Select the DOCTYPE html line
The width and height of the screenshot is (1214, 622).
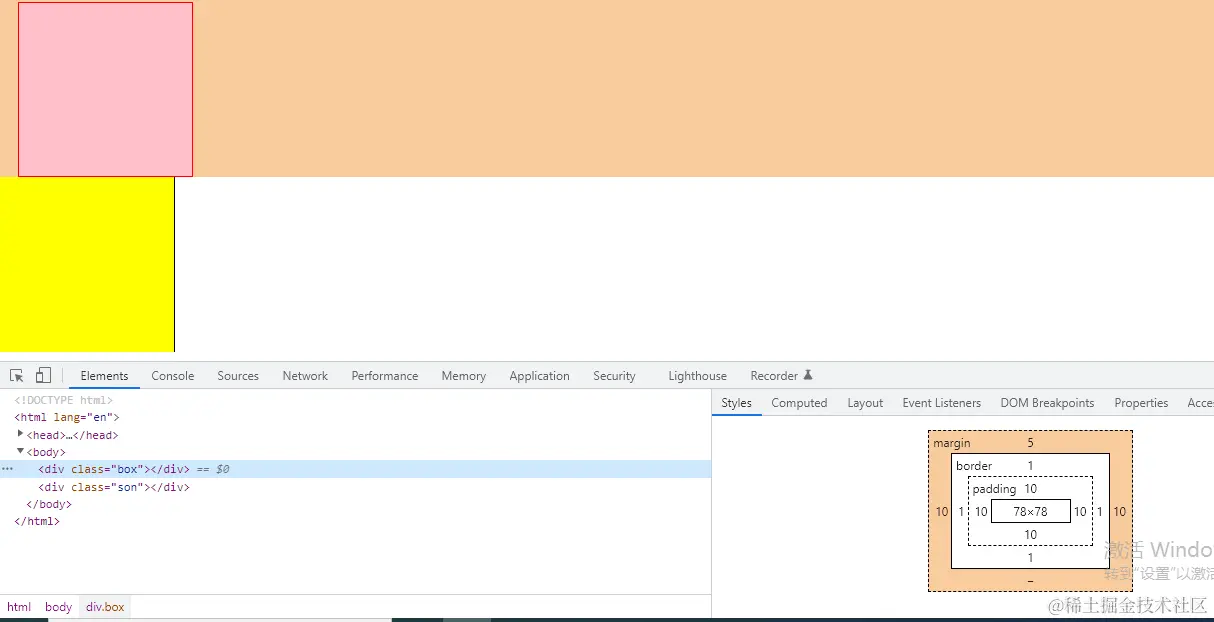tap(63, 400)
